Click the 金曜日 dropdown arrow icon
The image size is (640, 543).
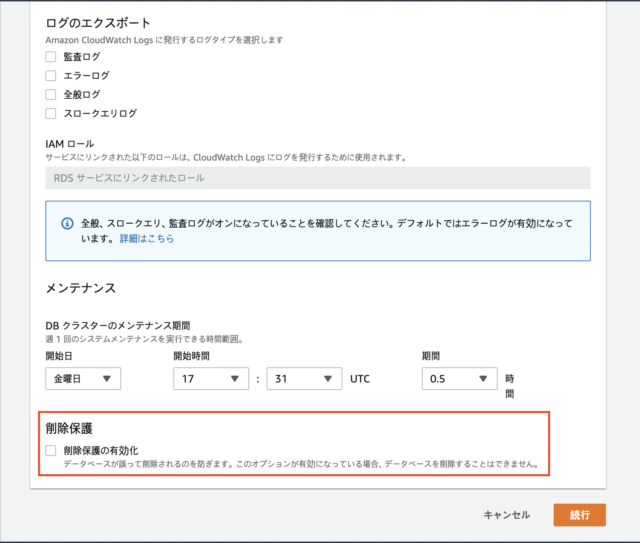coord(107,379)
